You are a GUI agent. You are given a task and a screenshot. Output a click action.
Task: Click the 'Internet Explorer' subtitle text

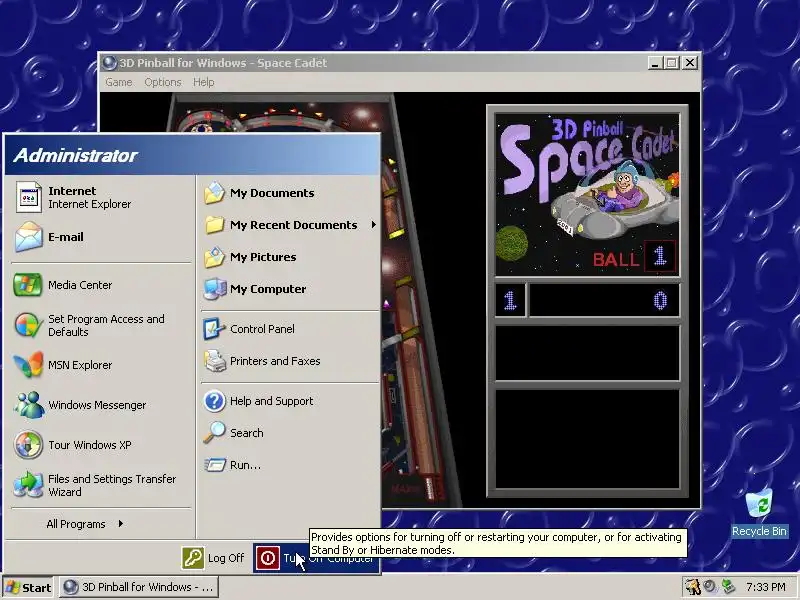point(90,204)
